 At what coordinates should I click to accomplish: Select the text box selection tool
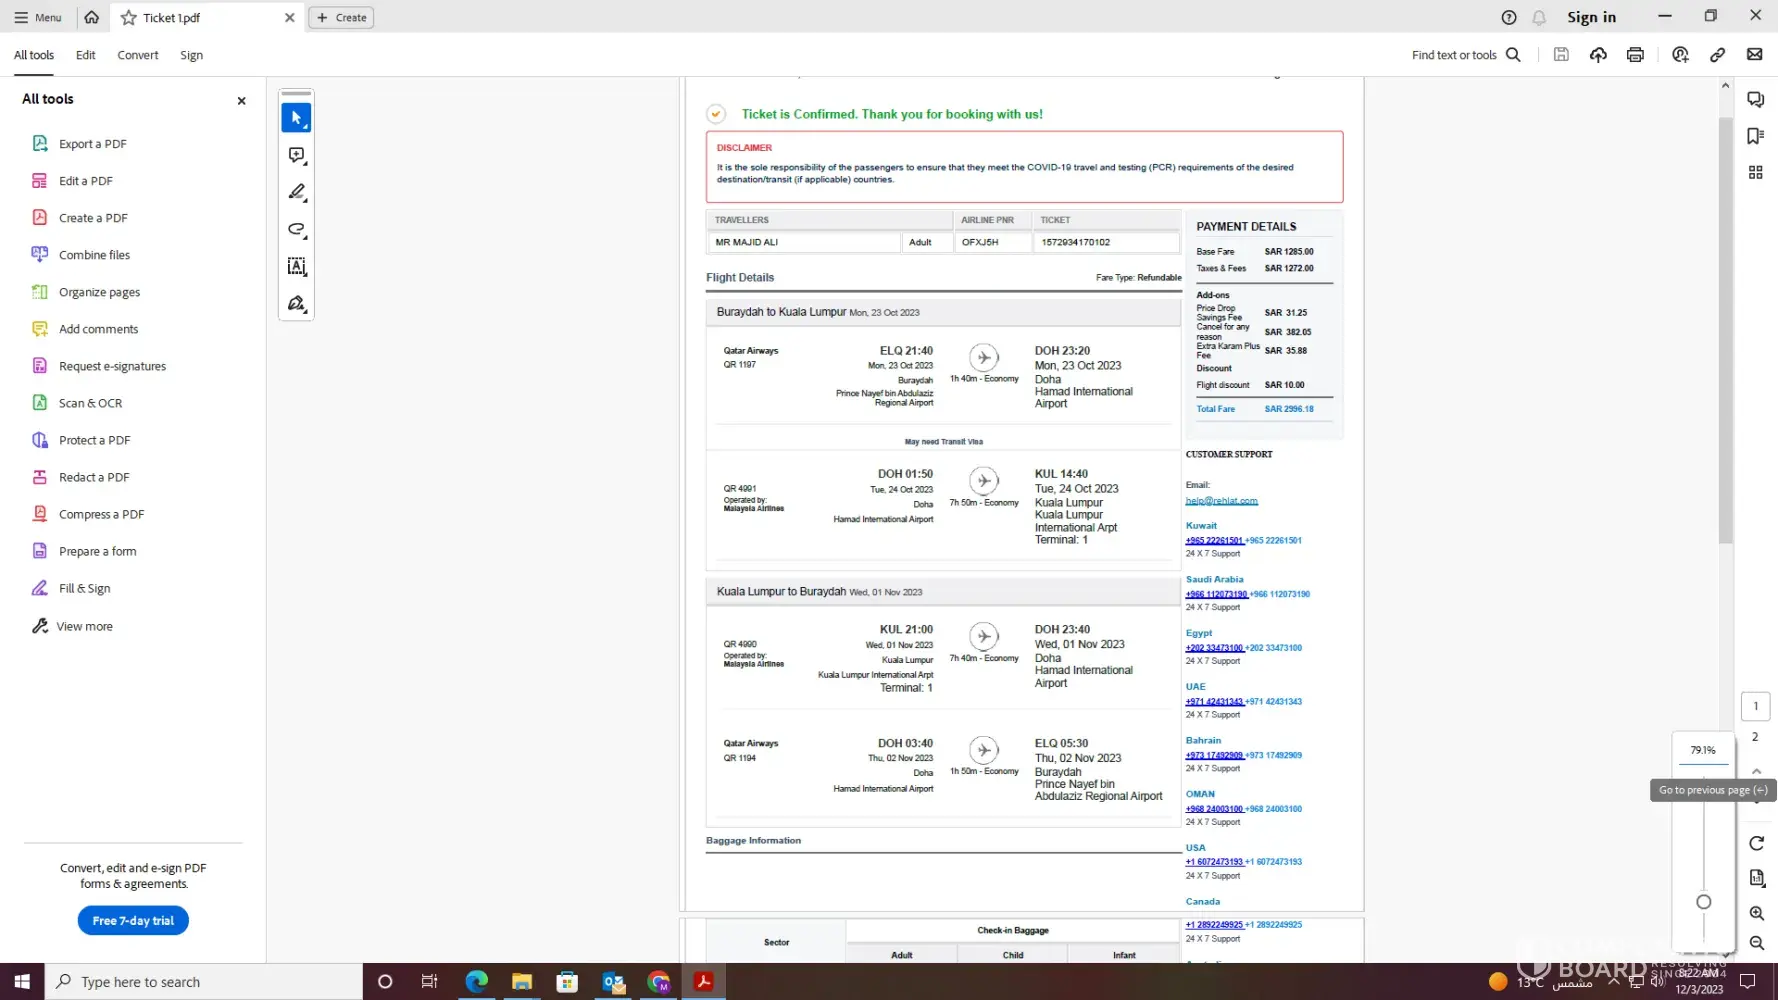point(296,266)
